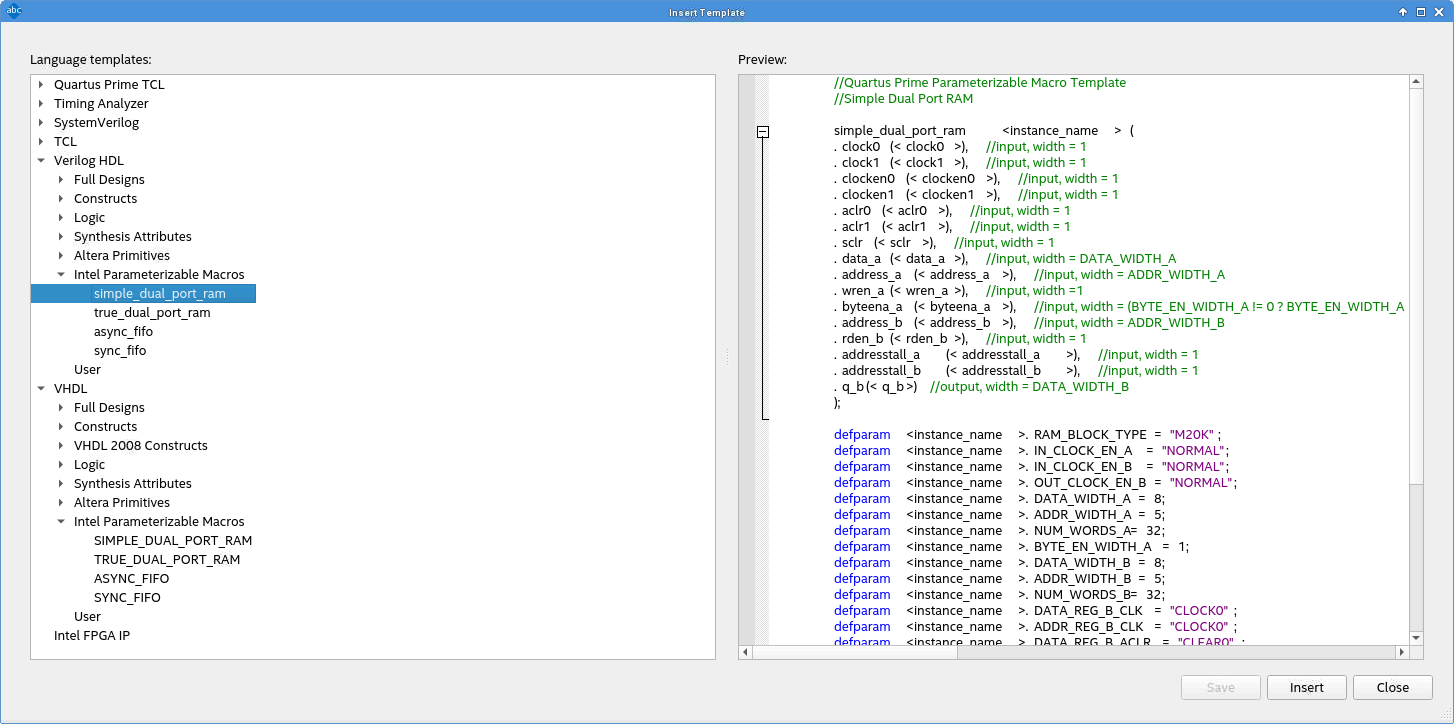Collapse the code fold marker in preview
This screenshot has height=724, width=1454.
(x=762, y=131)
